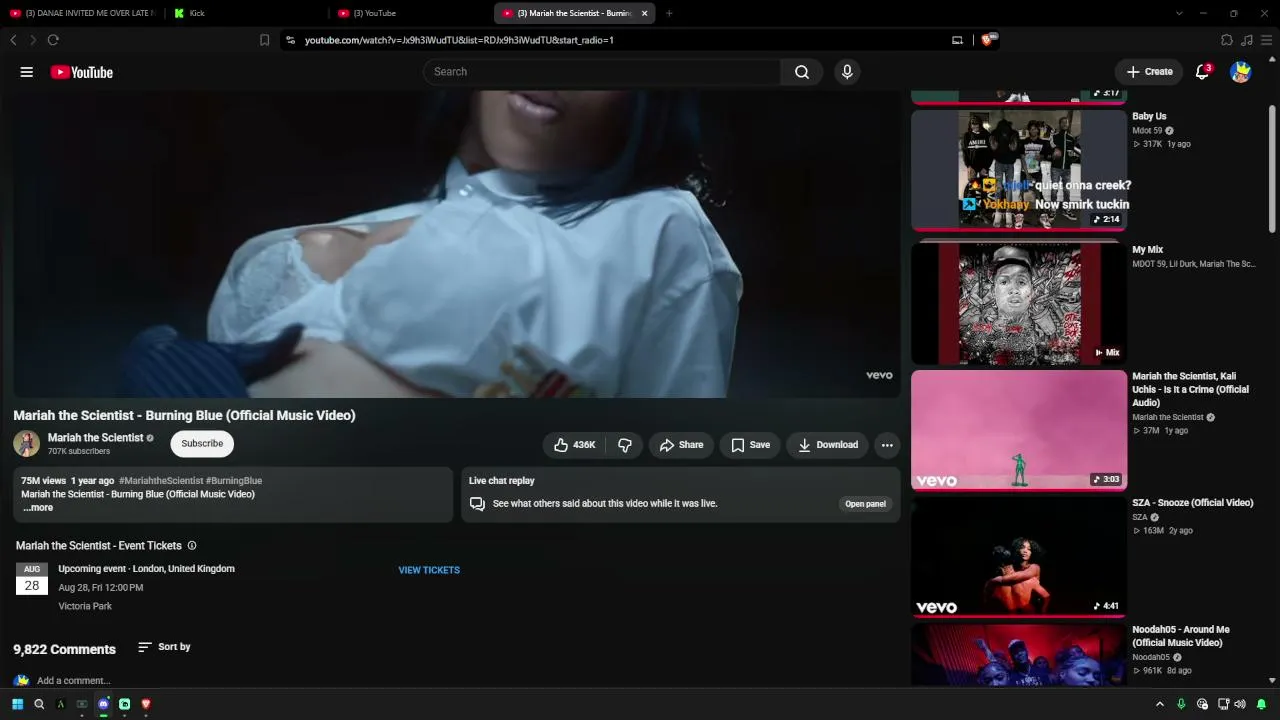Save the video to a playlist
This screenshot has height=720, width=1280.
click(750, 445)
